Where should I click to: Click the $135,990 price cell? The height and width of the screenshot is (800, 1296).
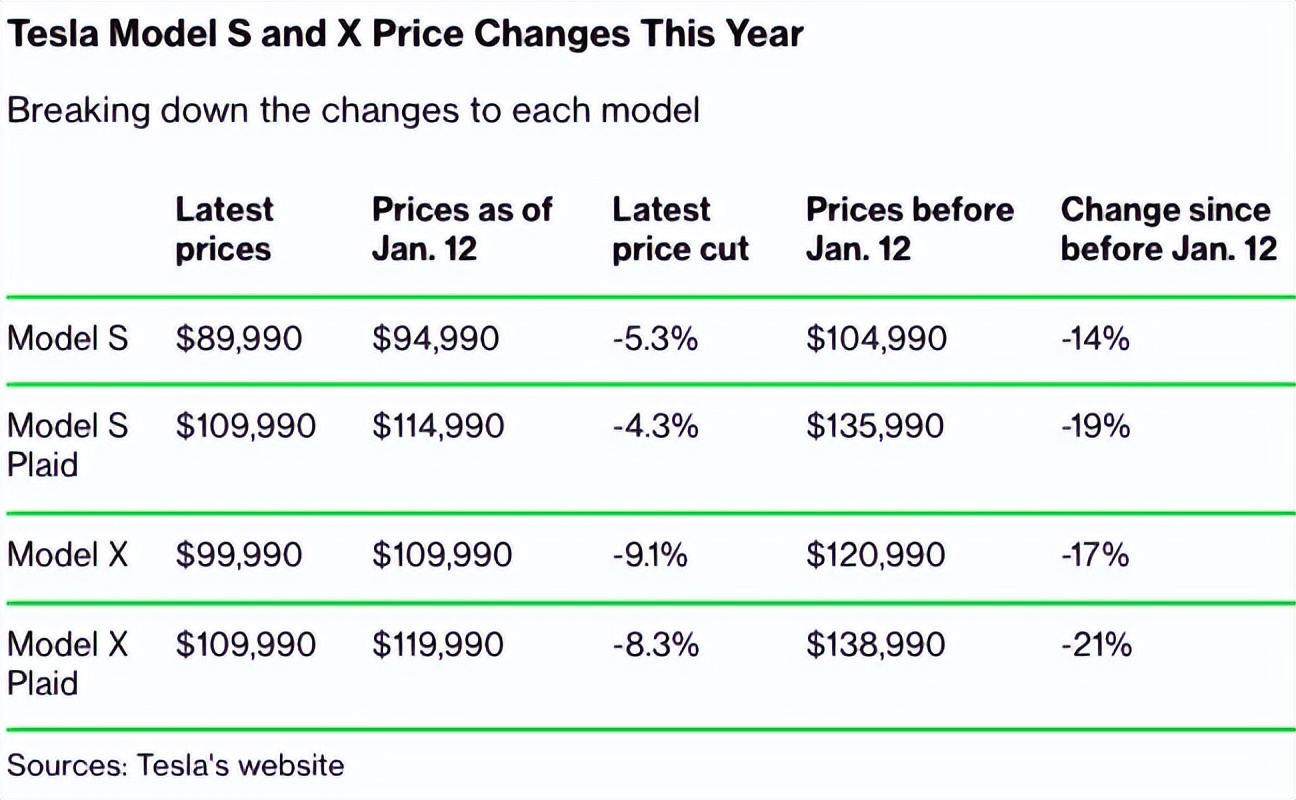coord(875,427)
